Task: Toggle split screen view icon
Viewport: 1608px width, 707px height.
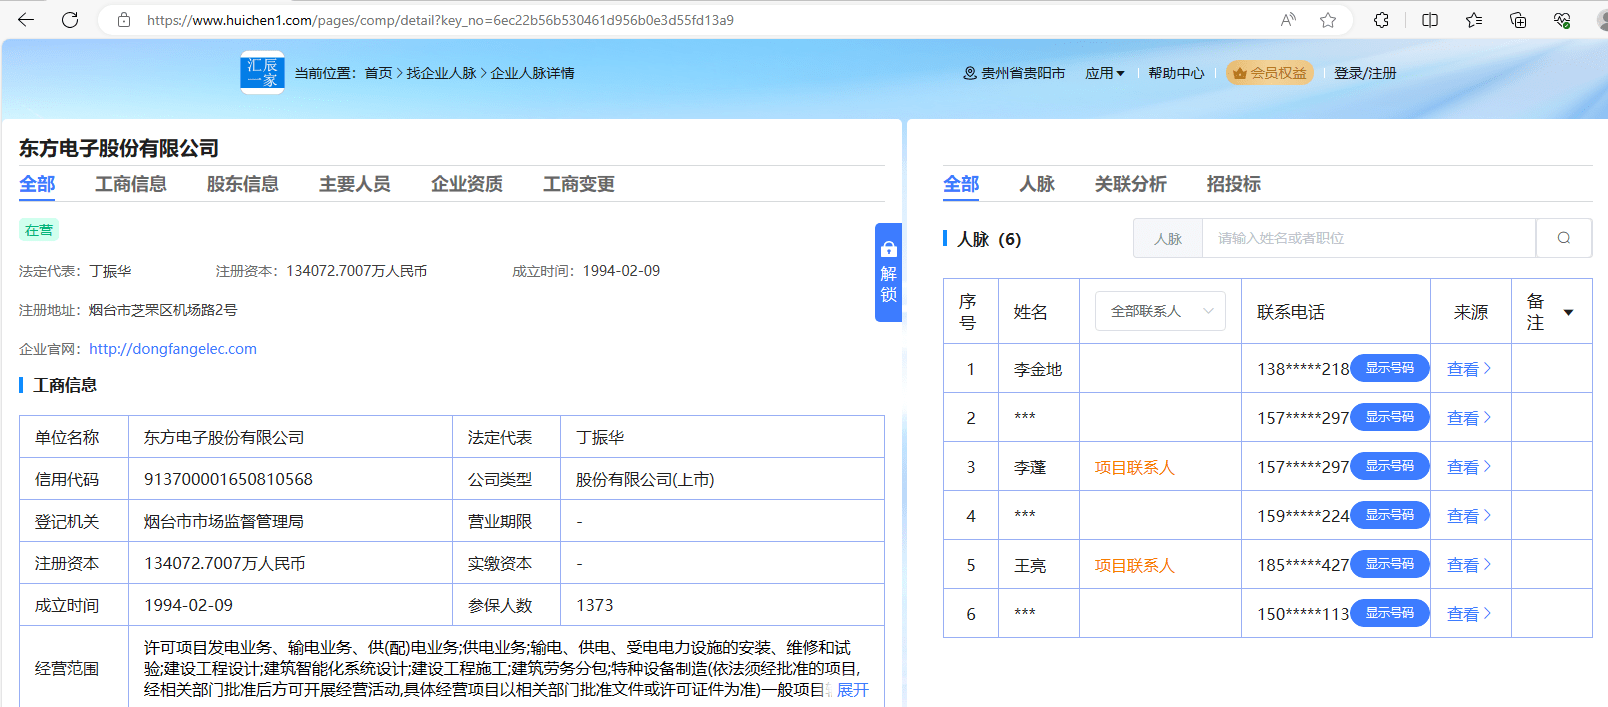Action: pyautogui.click(x=1430, y=20)
